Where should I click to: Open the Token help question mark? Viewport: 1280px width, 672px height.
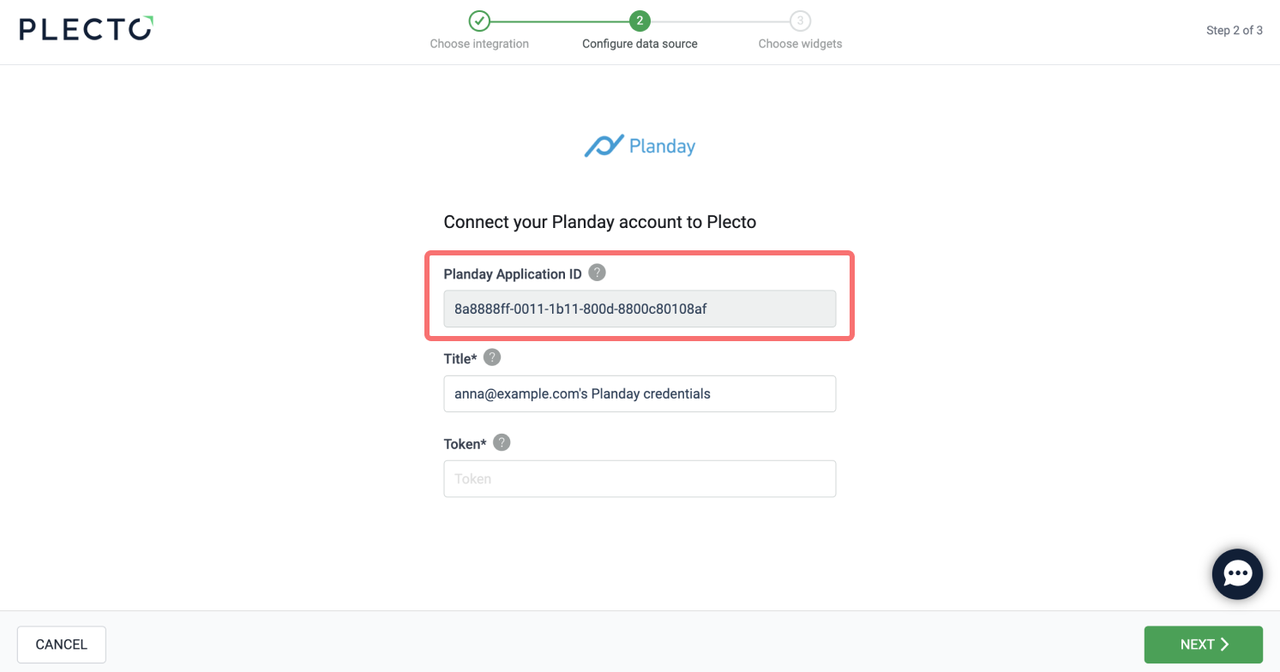pyautogui.click(x=502, y=443)
